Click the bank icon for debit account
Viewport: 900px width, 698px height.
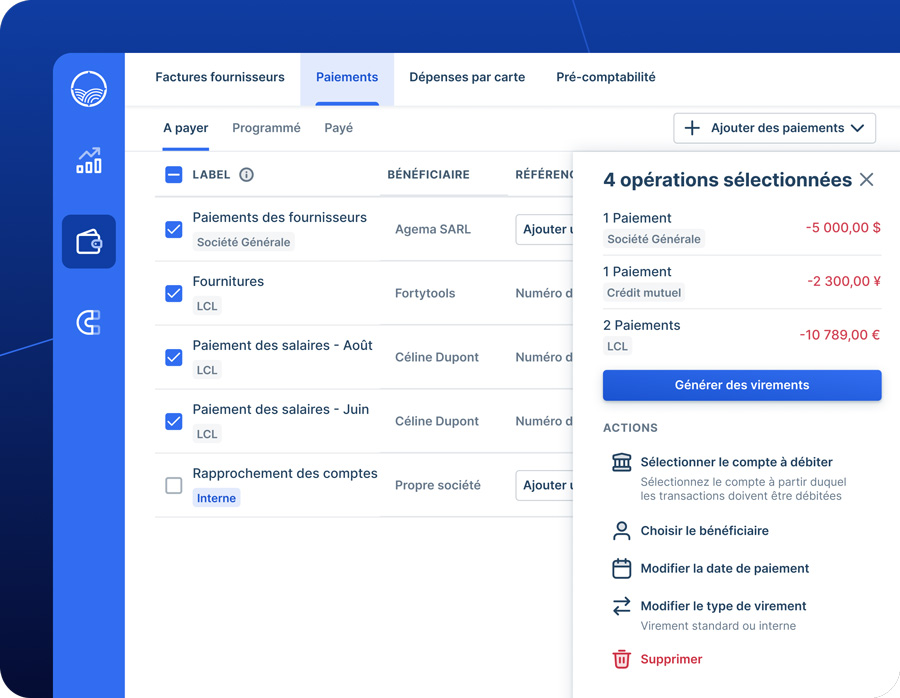[x=621, y=462]
